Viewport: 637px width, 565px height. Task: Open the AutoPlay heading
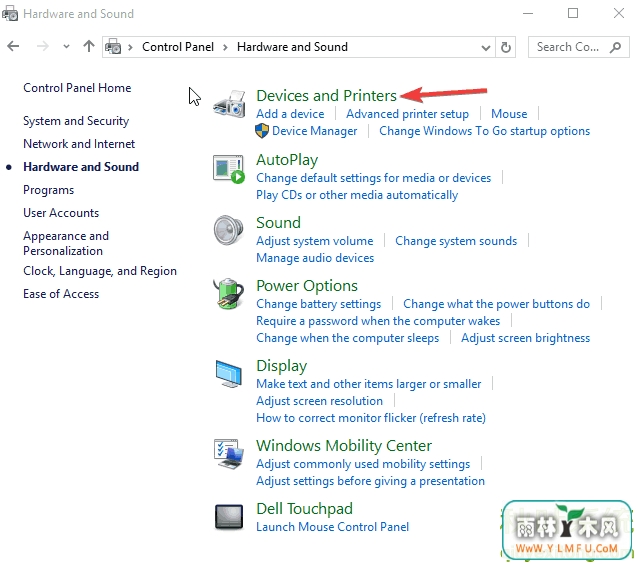tap(287, 160)
